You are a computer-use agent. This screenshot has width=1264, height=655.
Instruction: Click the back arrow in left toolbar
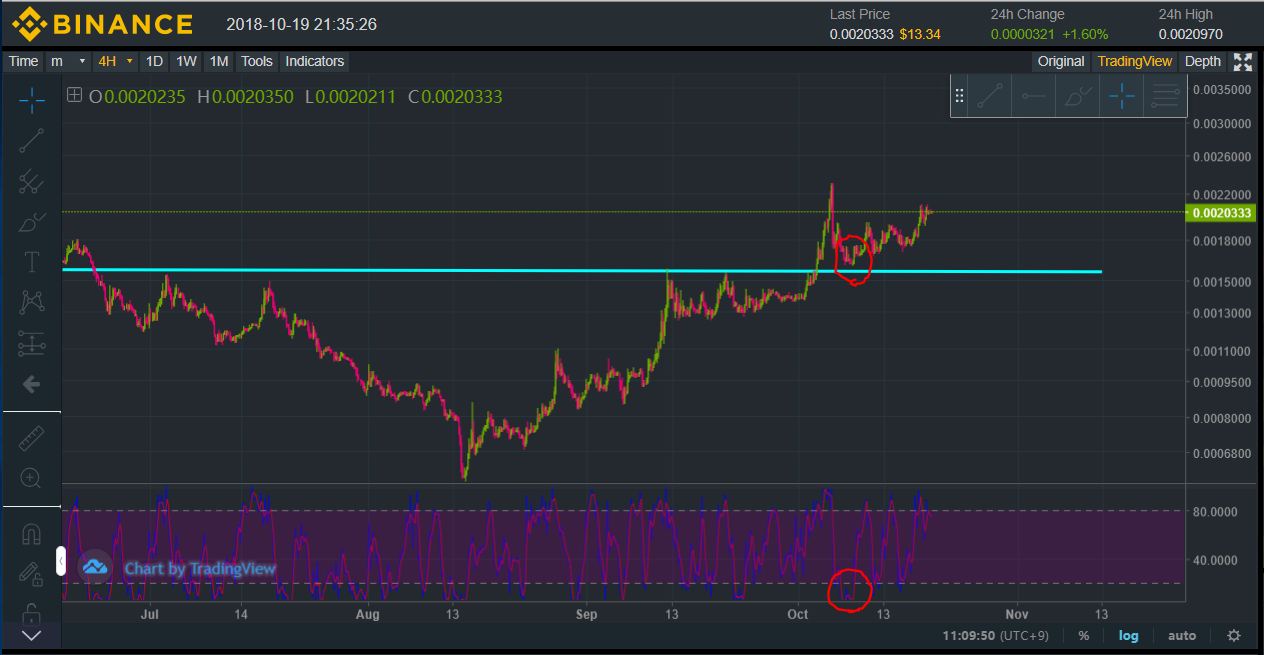point(31,384)
